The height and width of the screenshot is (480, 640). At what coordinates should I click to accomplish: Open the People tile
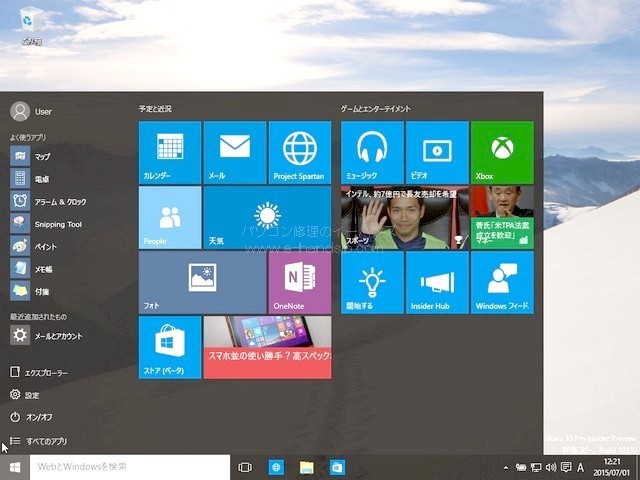[x=170, y=217]
